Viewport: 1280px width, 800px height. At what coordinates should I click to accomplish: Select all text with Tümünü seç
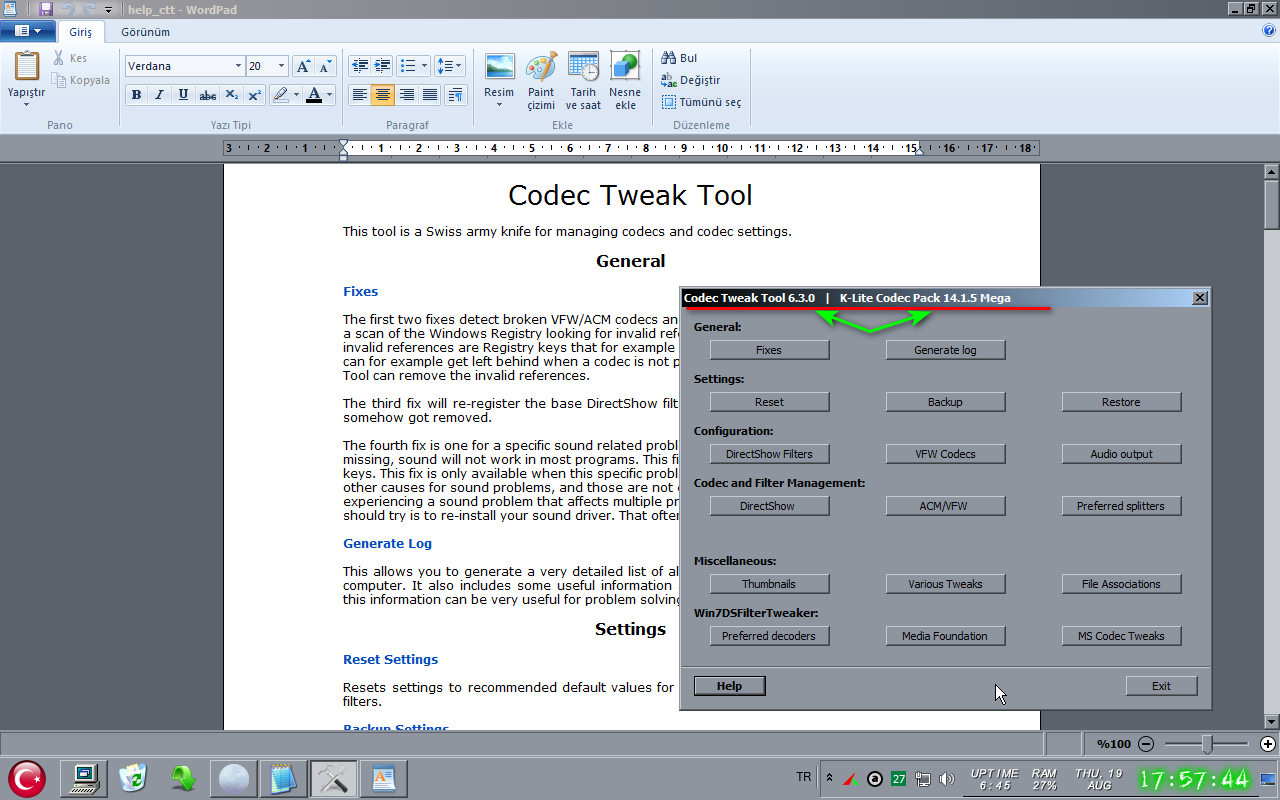(701, 102)
